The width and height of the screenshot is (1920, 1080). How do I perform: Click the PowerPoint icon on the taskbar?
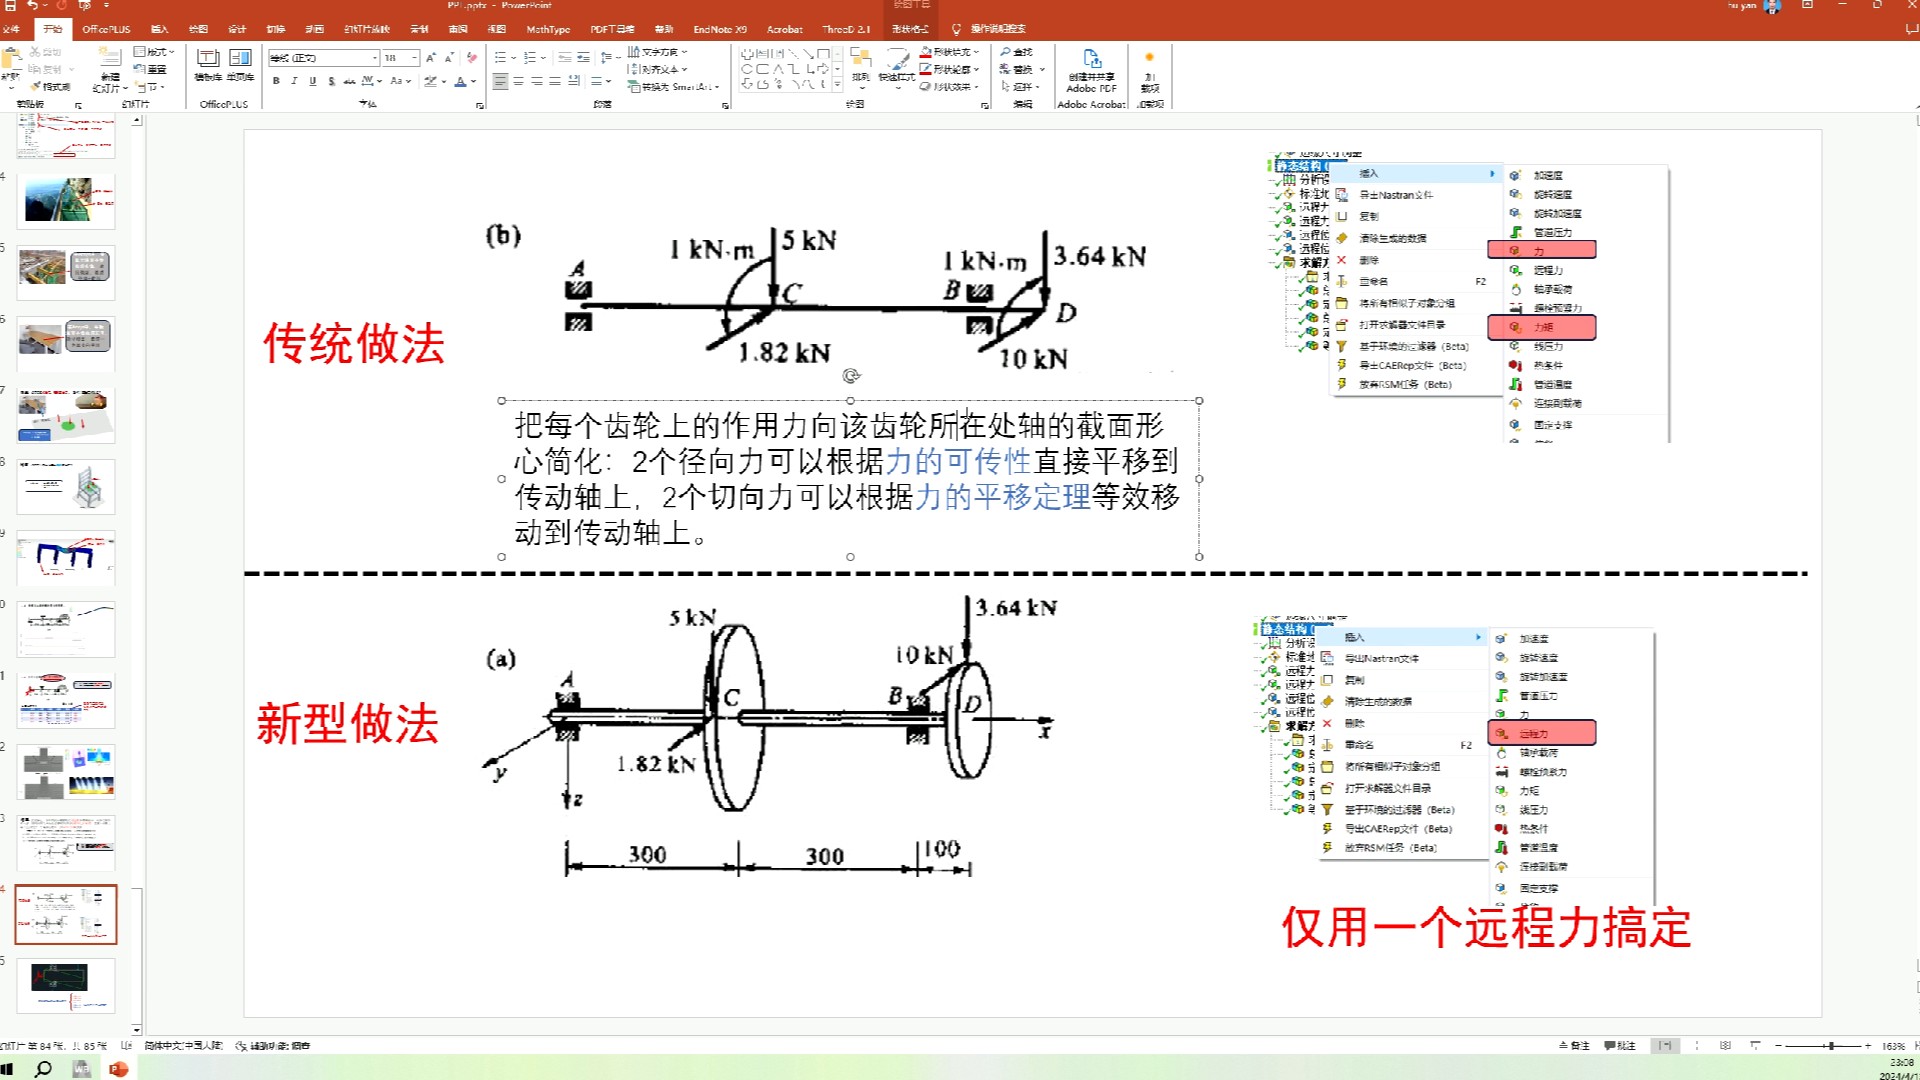(118, 1069)
